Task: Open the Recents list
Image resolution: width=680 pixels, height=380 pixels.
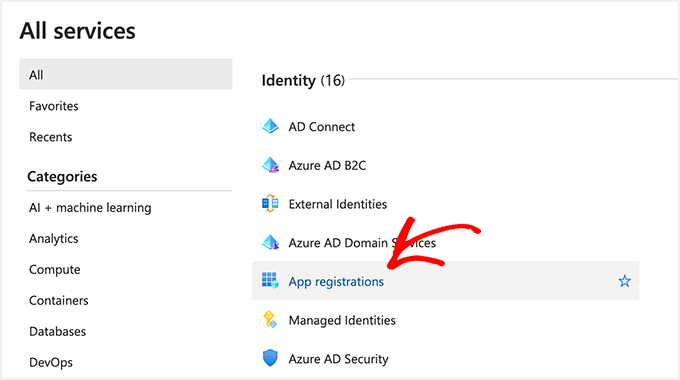Action: point(51,137)
